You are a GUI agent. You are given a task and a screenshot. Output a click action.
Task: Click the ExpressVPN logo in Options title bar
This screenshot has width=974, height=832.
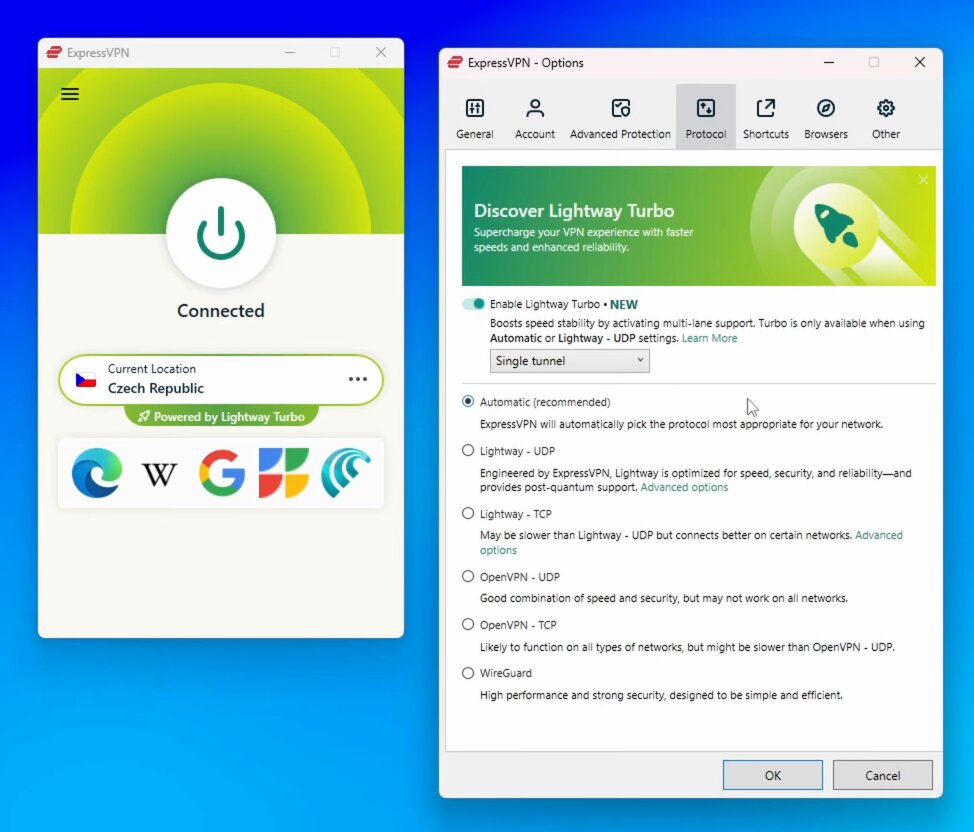point(455,63)
